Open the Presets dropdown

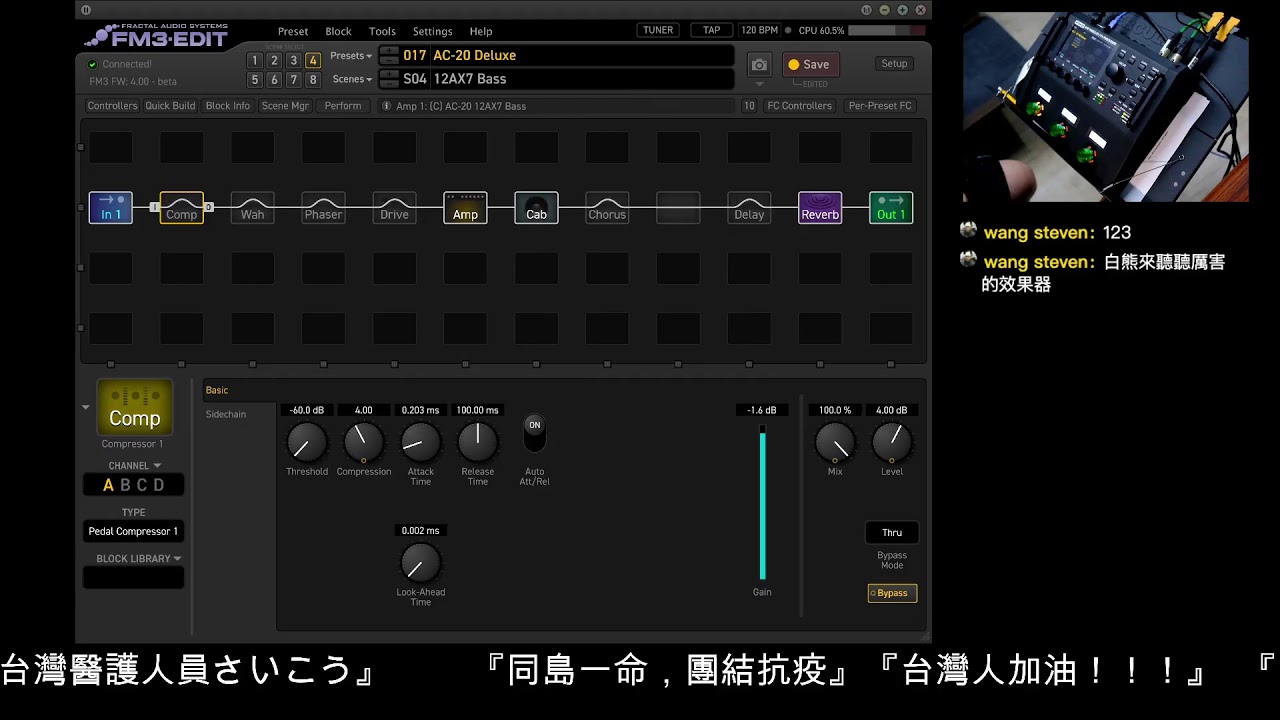[351, 56]
